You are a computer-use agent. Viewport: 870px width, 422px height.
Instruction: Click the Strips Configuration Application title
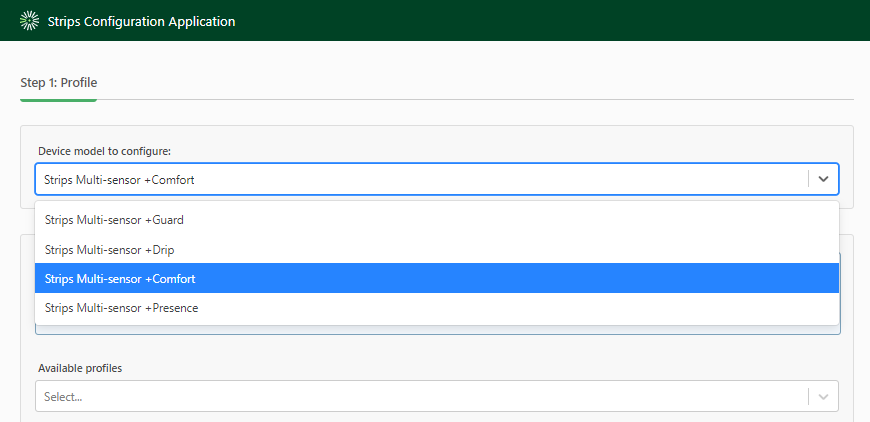[x=141, y=22]
